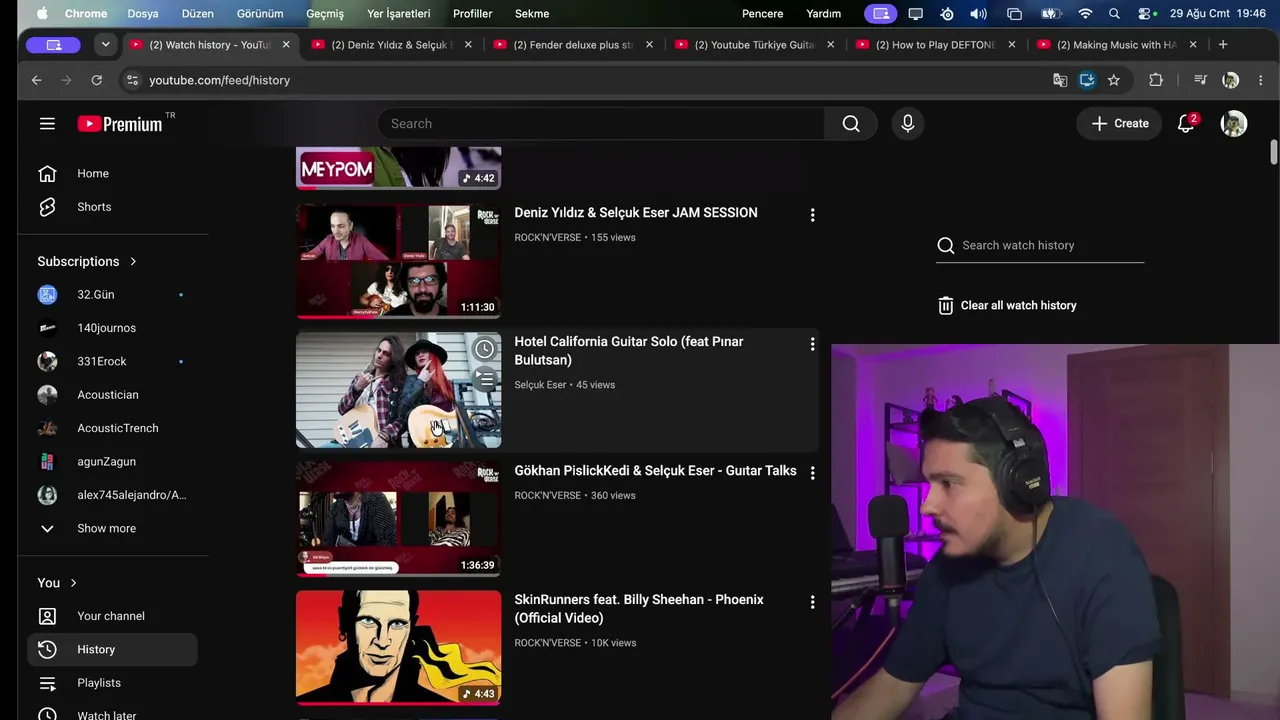Bookmark this page with star icon

pos(1114,80)
